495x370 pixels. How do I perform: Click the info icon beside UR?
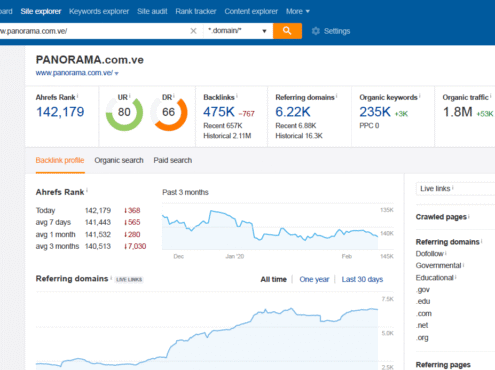(x=130, y=96)
